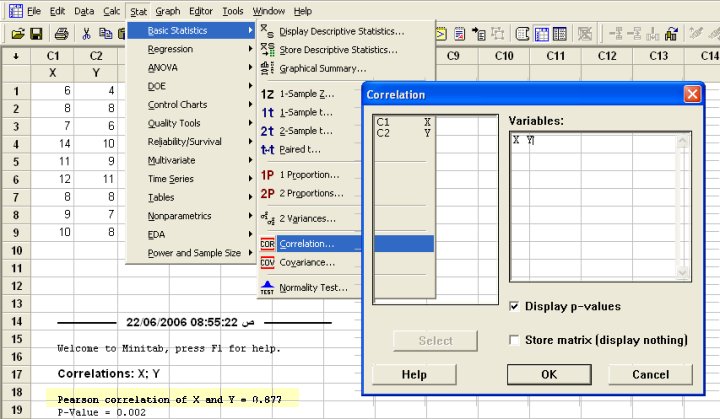
Task: Click the Cancel button in Correlation dialog
Action: point(650,374)
